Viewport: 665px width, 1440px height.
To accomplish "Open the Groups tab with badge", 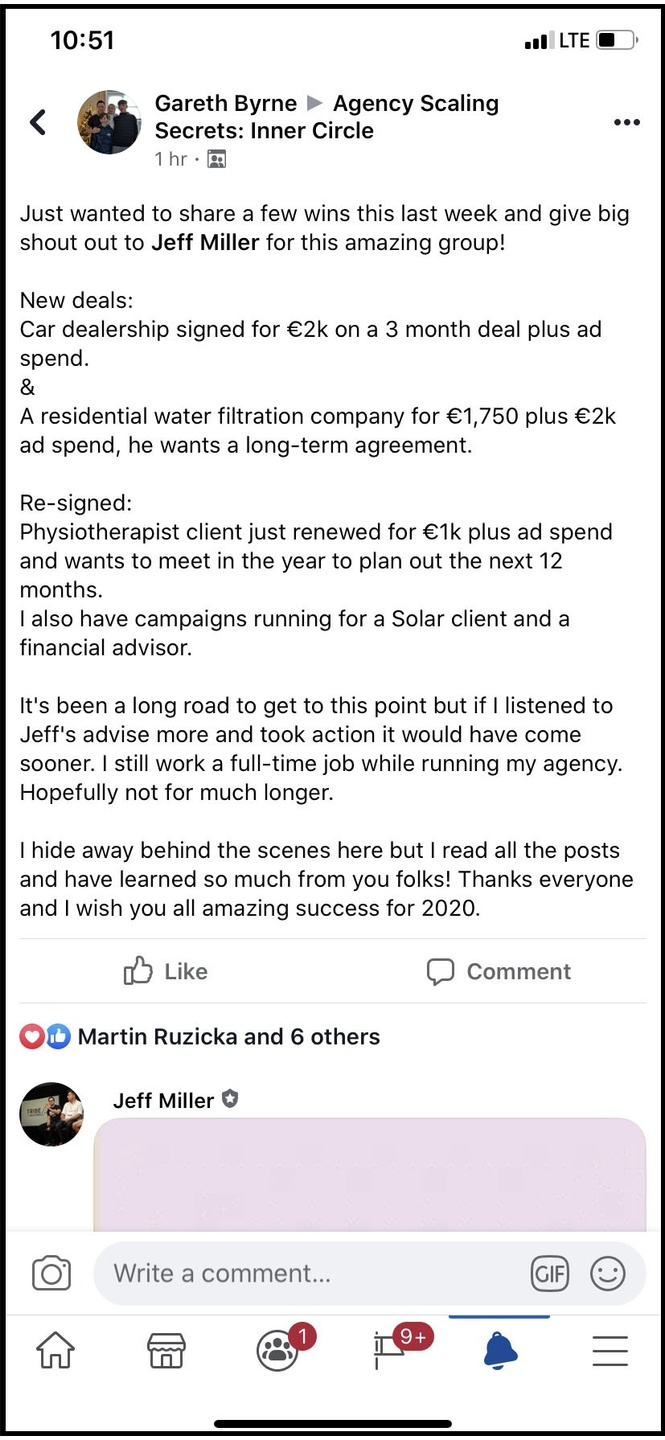I will pos(277,1351).
